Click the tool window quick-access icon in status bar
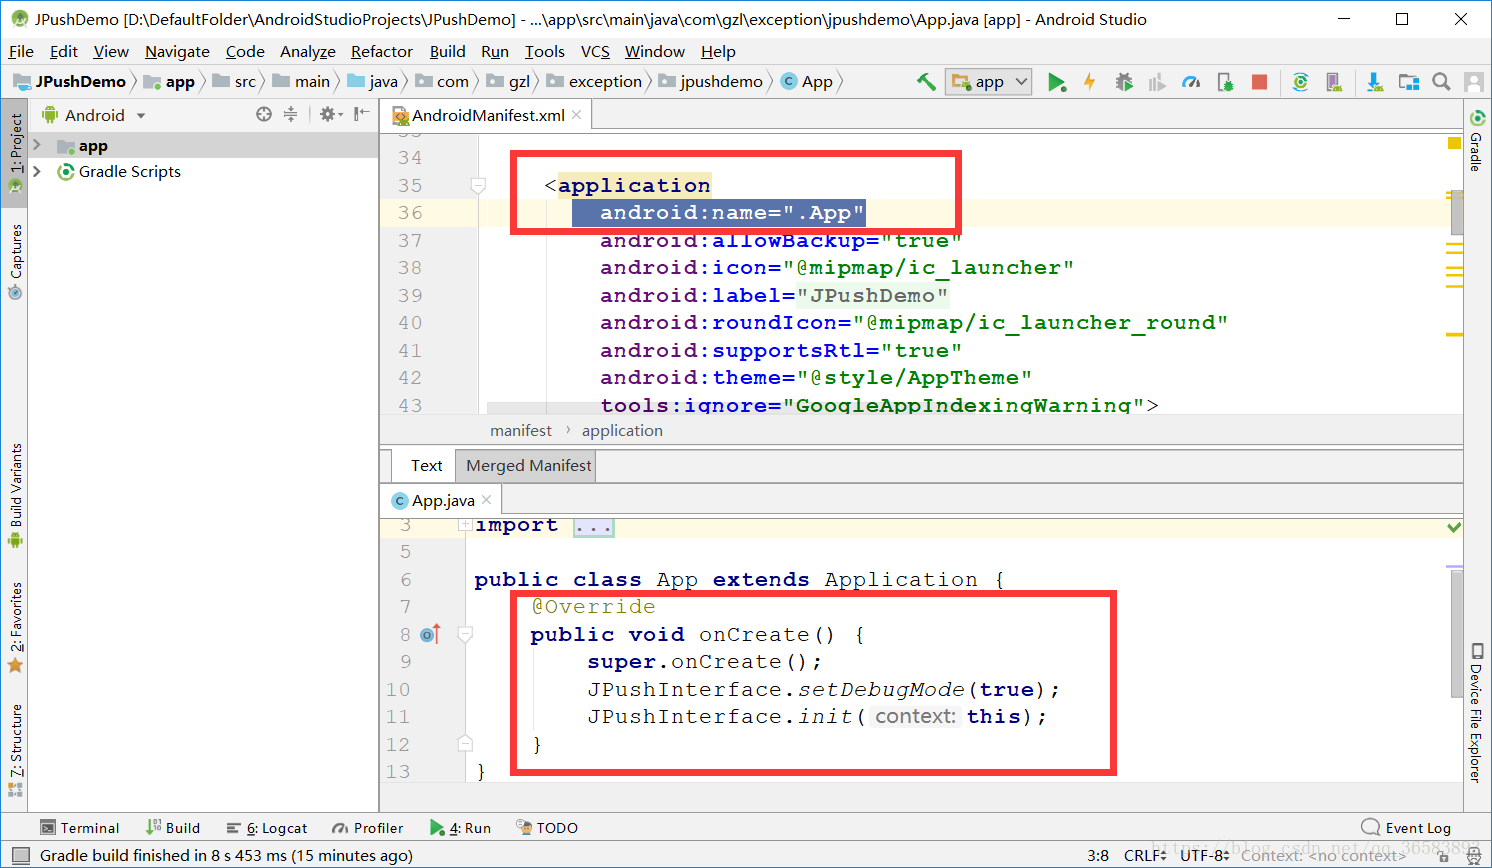1492x868 pixels. coord(20,855)
